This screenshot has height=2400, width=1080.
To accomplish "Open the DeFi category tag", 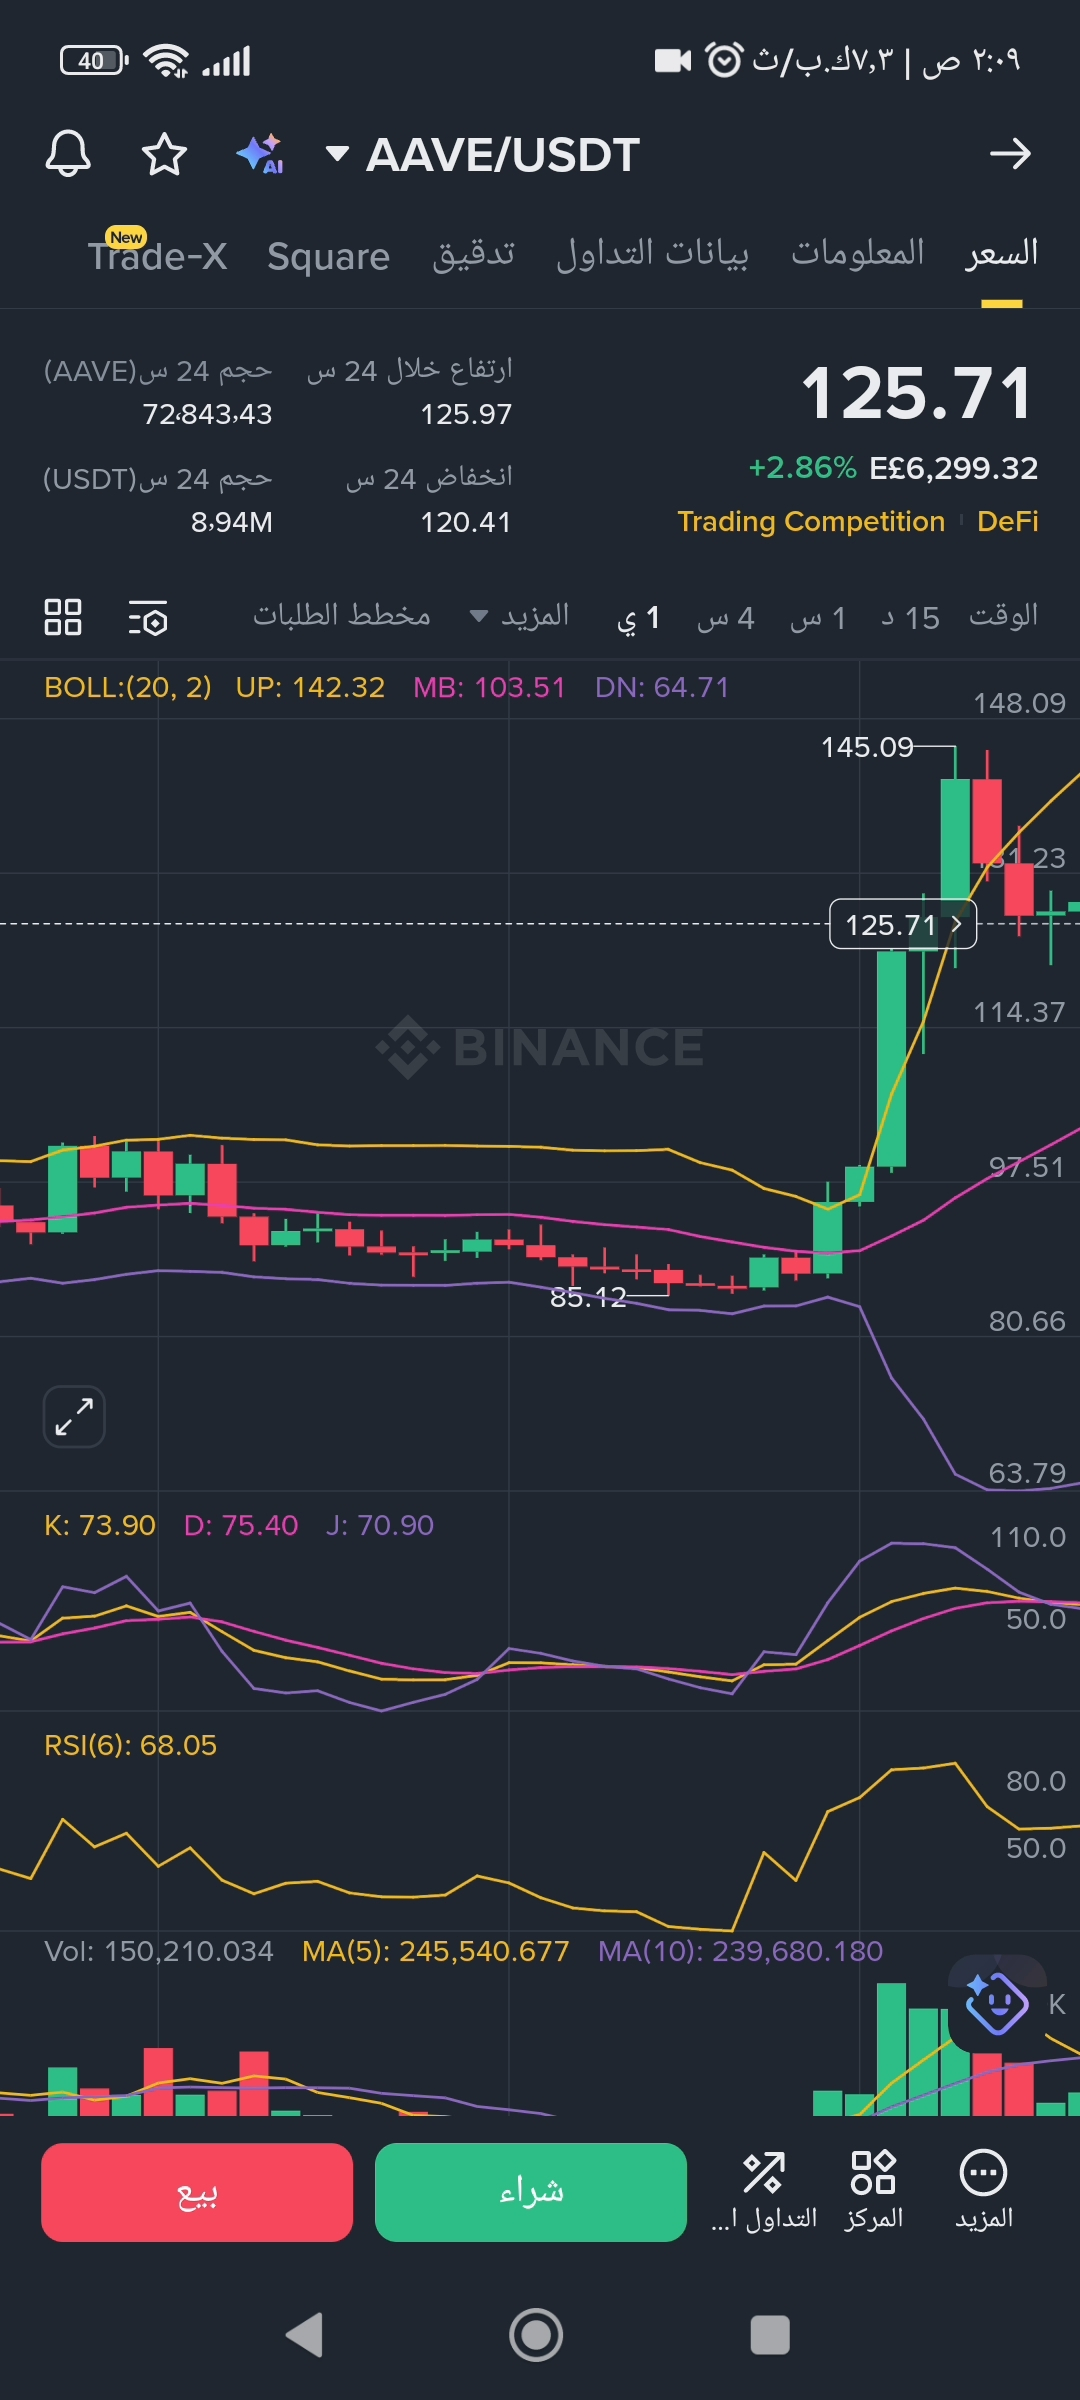I will click(1007, 521).
